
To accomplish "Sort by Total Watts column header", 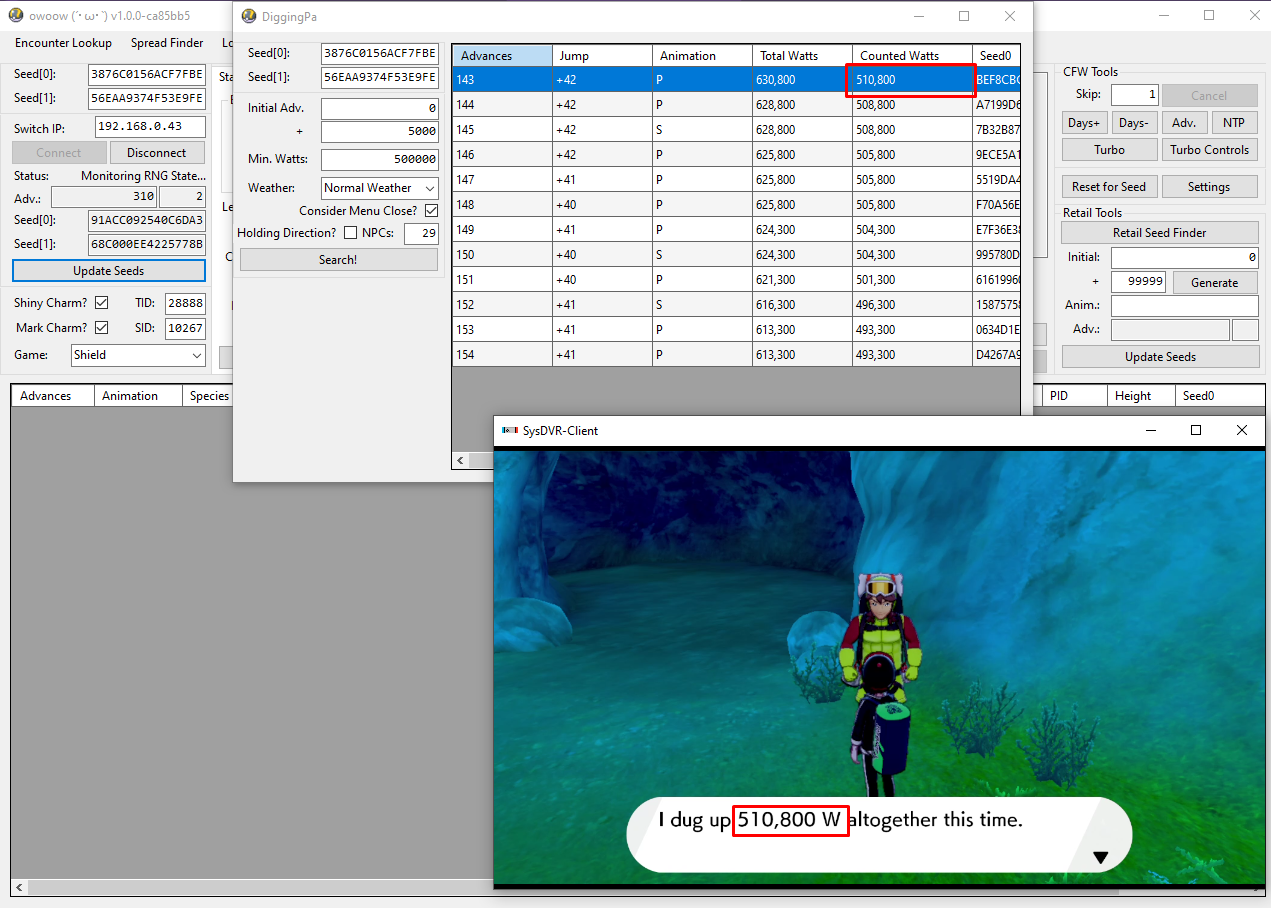I will click(x=802, y=56).
